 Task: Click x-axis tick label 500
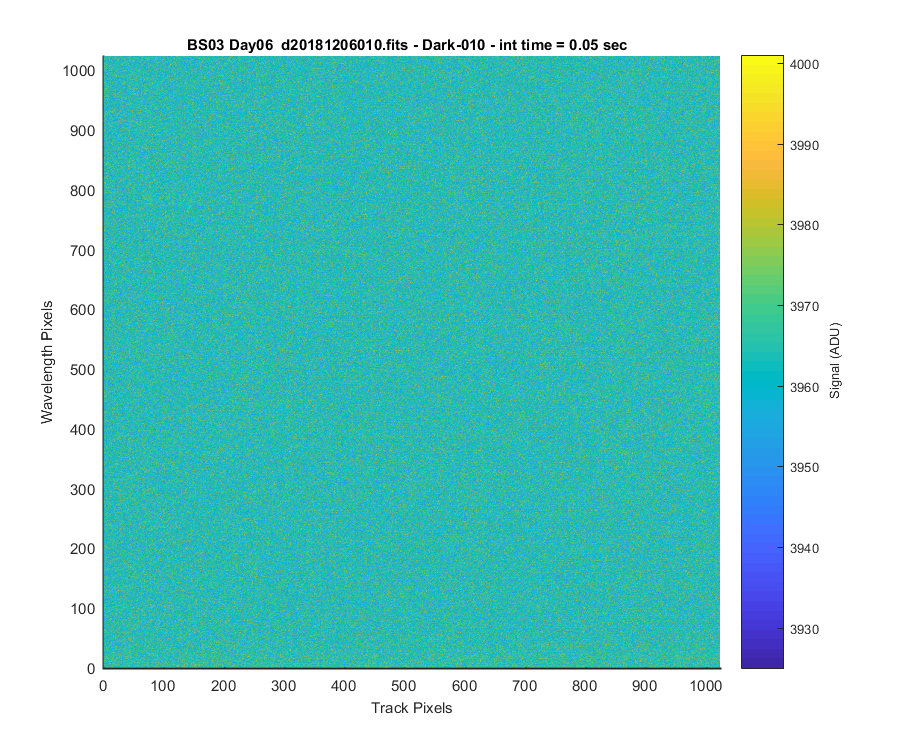(x=404, y=686)
